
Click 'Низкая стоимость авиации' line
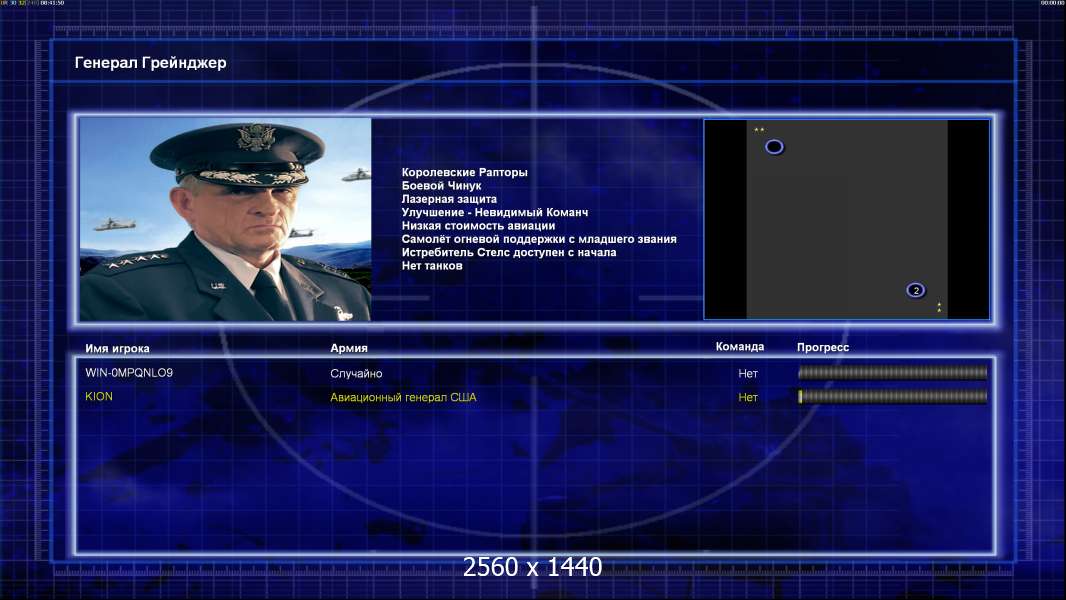coord(478,226)
